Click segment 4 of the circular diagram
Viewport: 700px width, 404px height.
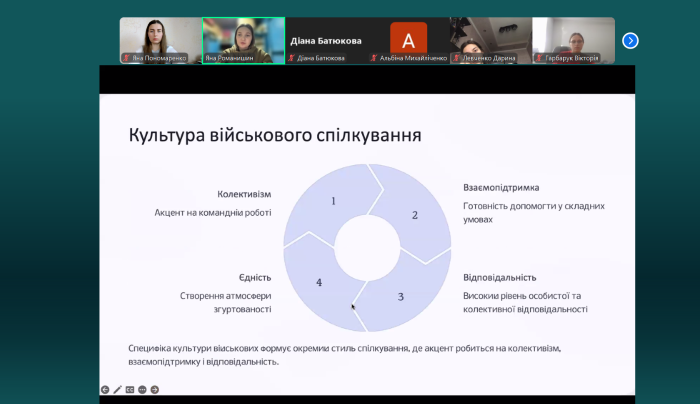[x=318, y=283]
